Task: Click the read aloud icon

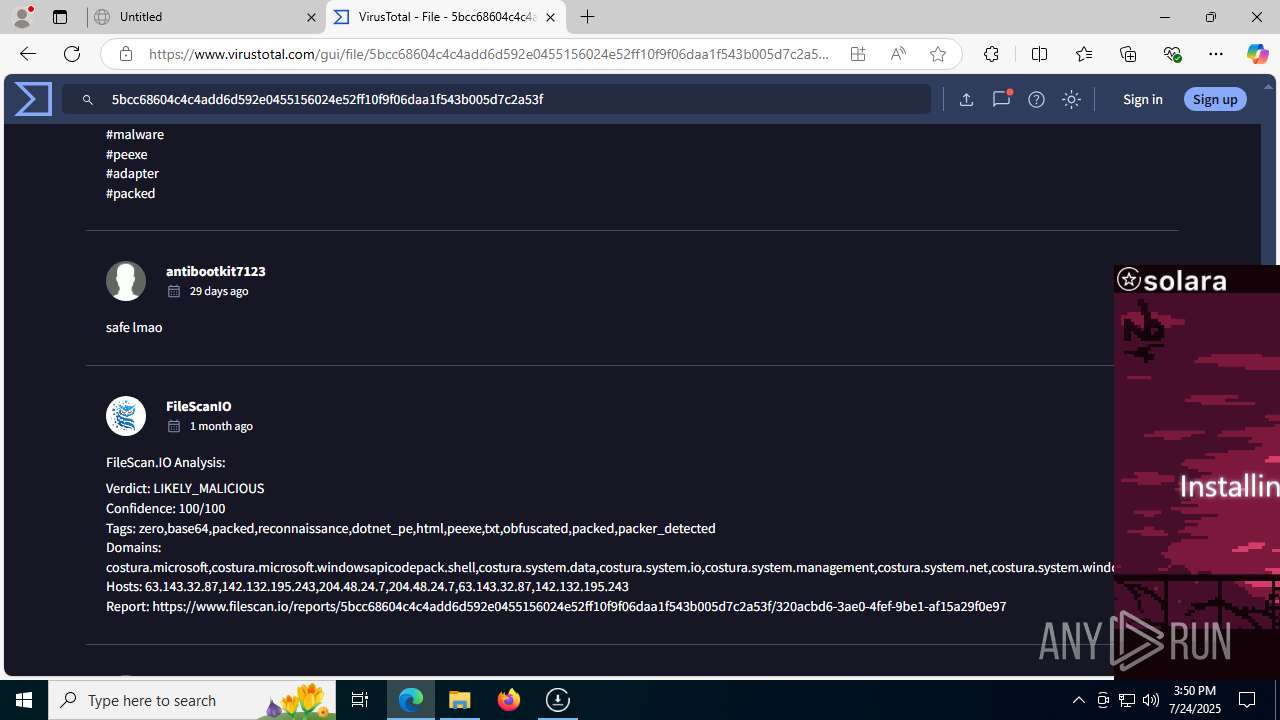Action: click(898, 54)
